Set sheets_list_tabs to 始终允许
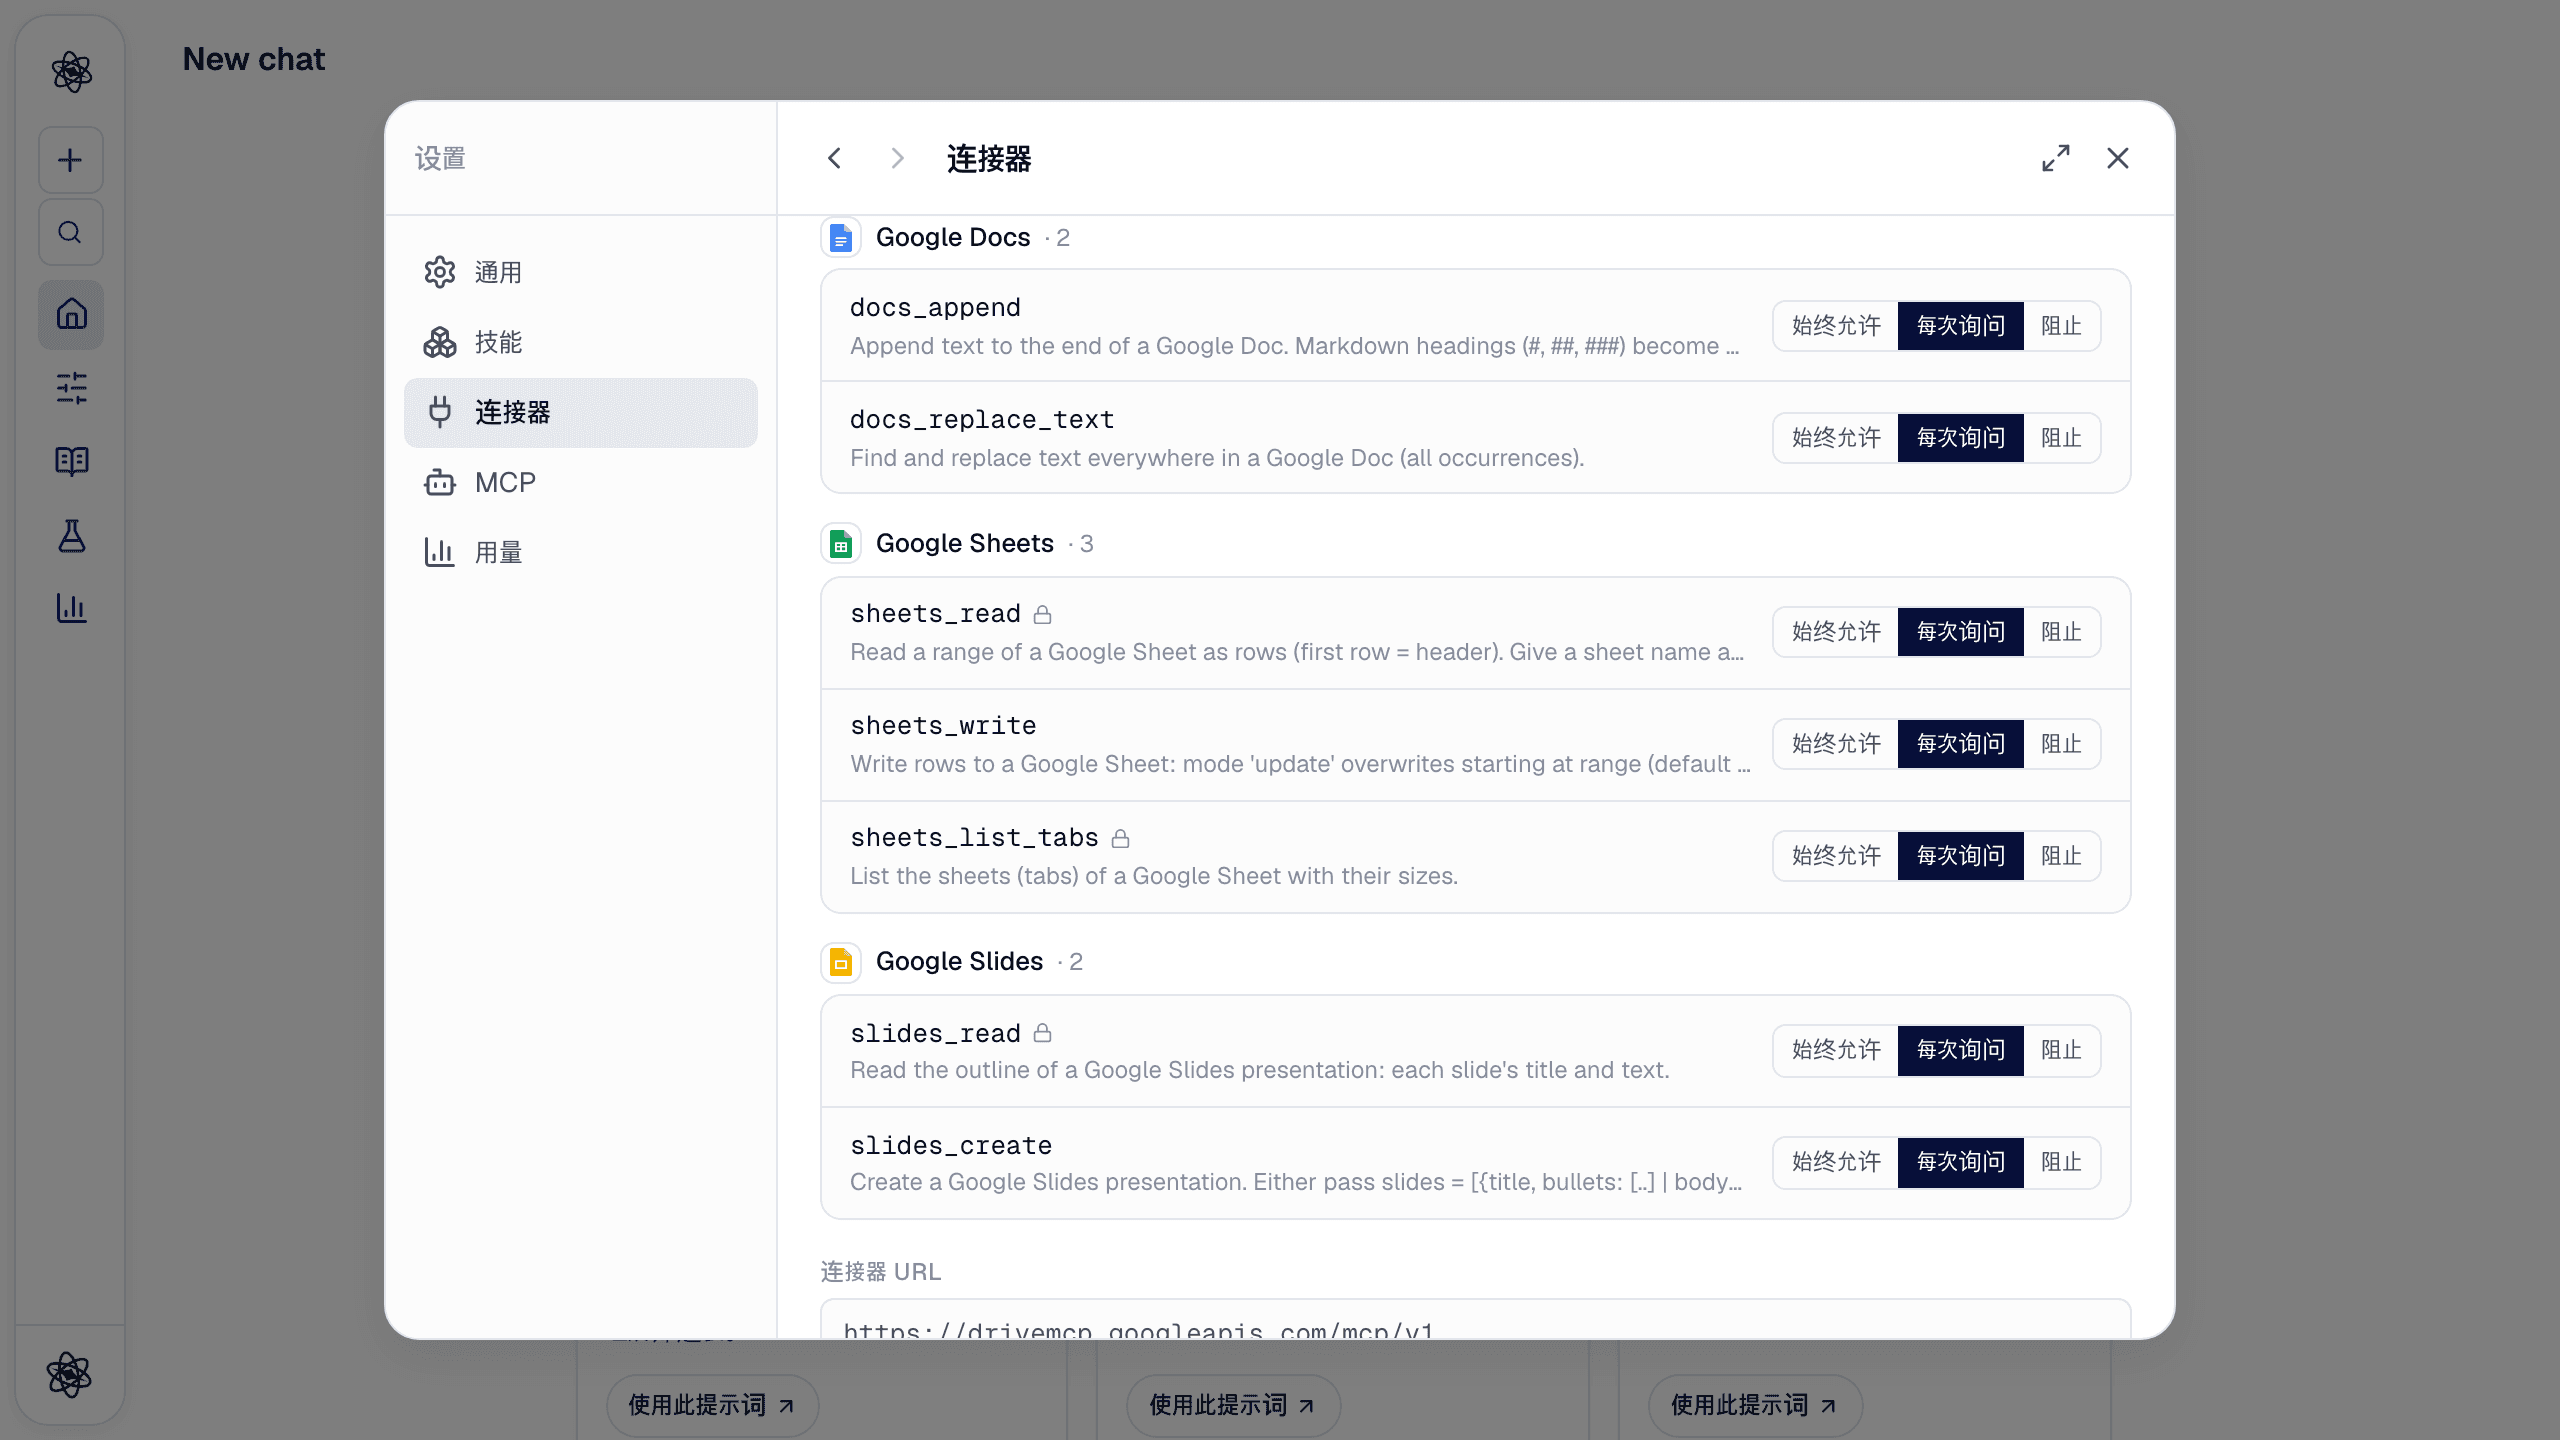This screenshot has height=1440, width=2560. 1836,856
